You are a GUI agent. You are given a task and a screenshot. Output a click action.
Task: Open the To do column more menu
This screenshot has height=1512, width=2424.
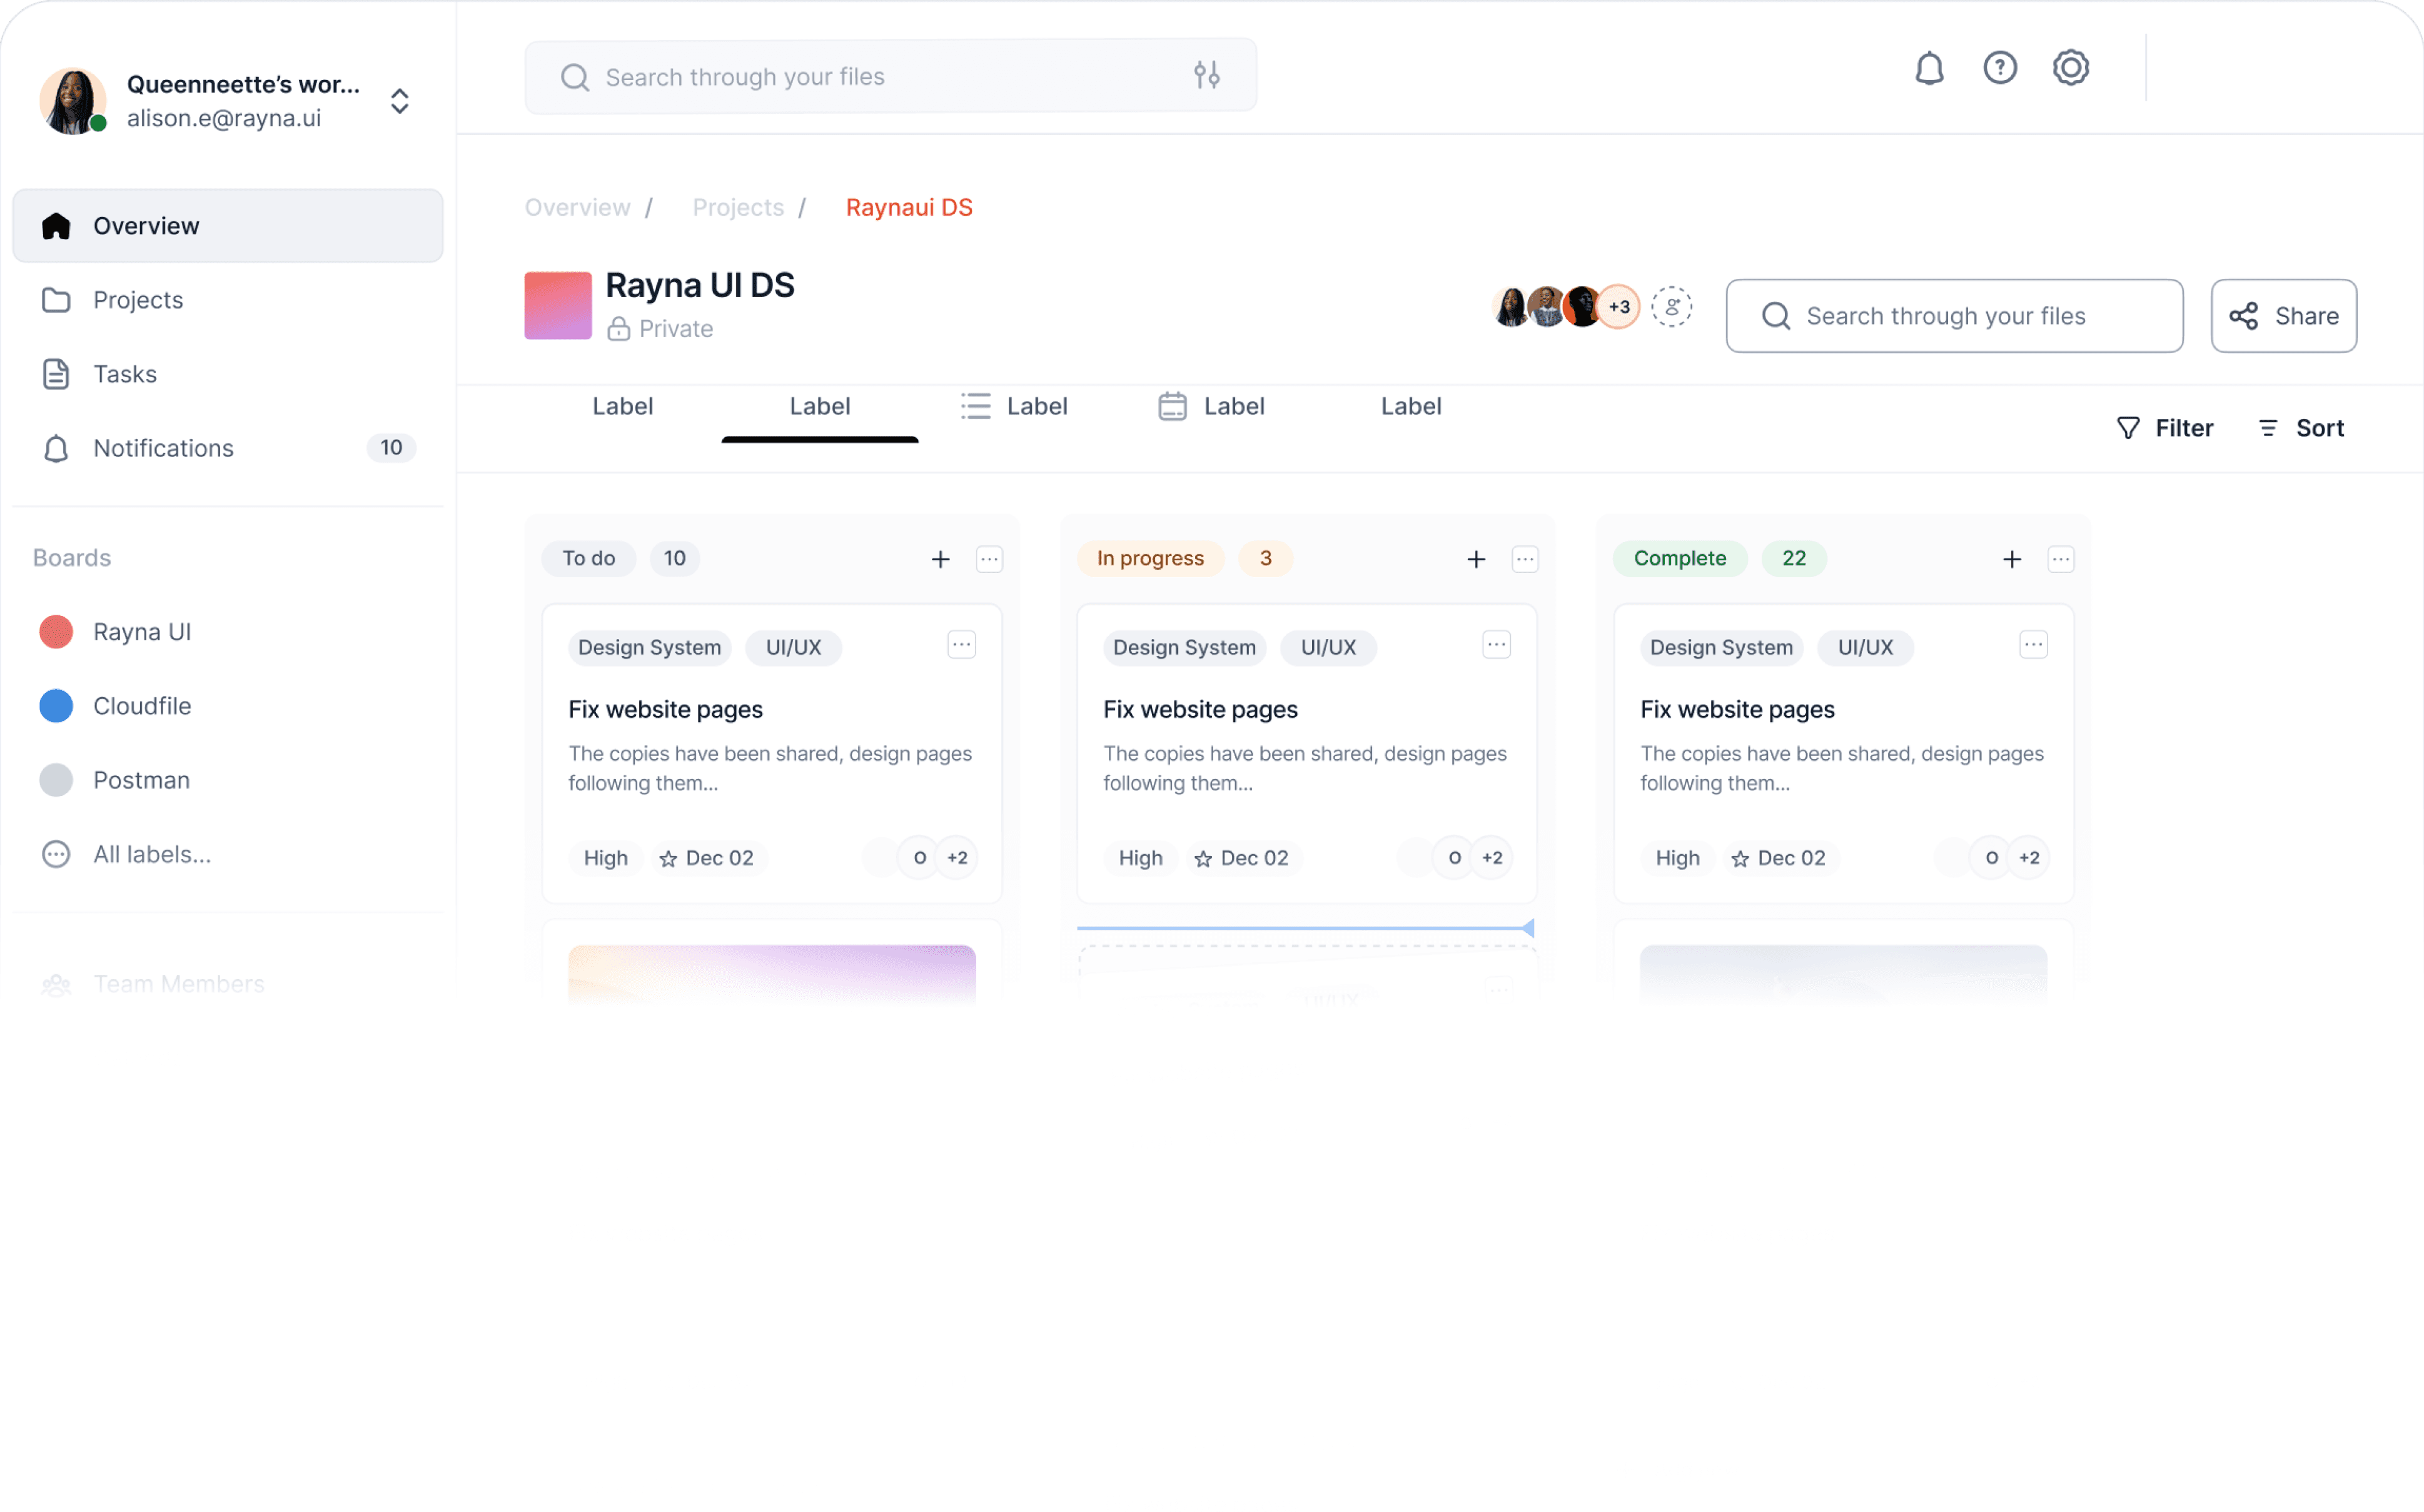989,559
